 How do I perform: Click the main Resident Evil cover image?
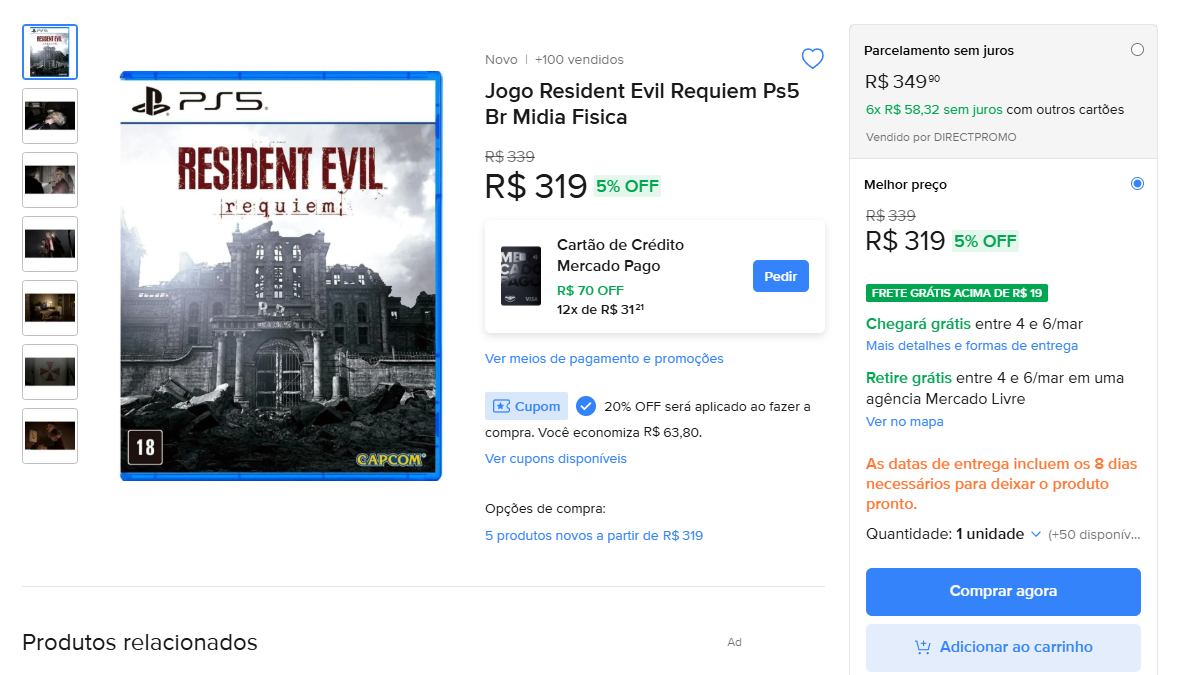coord(281,276)
